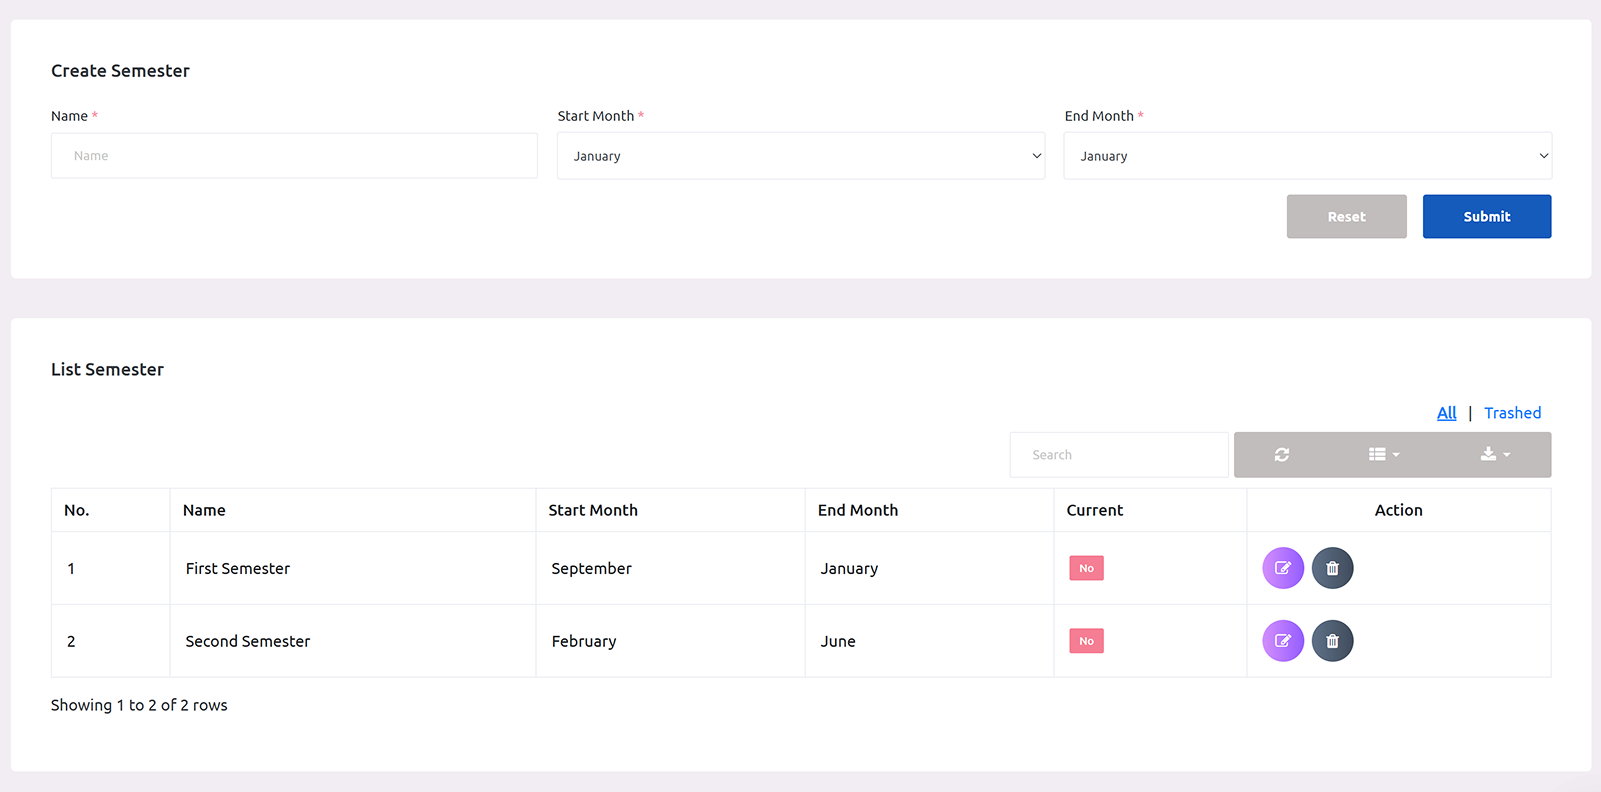Reset the Create Semester form
Viewport: 1601px width, 792px height.
(x=1346, y=217)
